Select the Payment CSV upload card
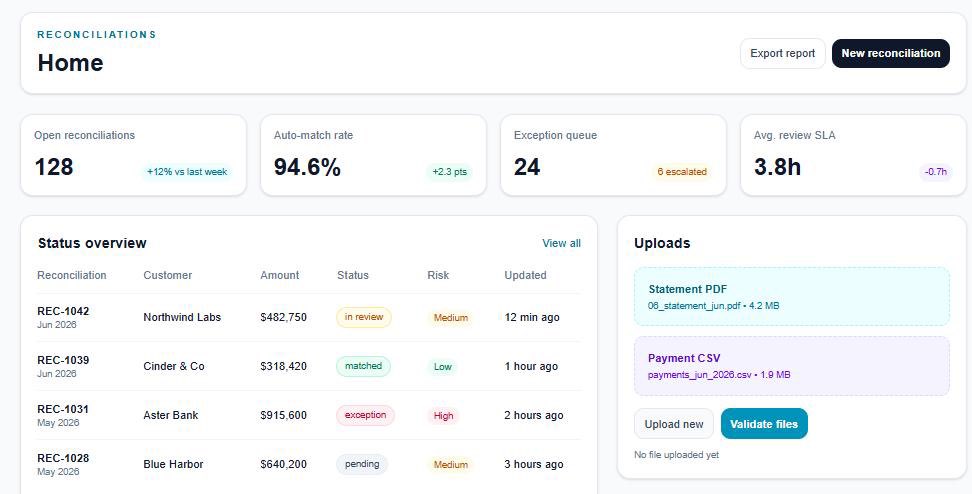Image resolution: width=972 pixels, height=494 pixels. pyautogui.click(x=792, y=366)
